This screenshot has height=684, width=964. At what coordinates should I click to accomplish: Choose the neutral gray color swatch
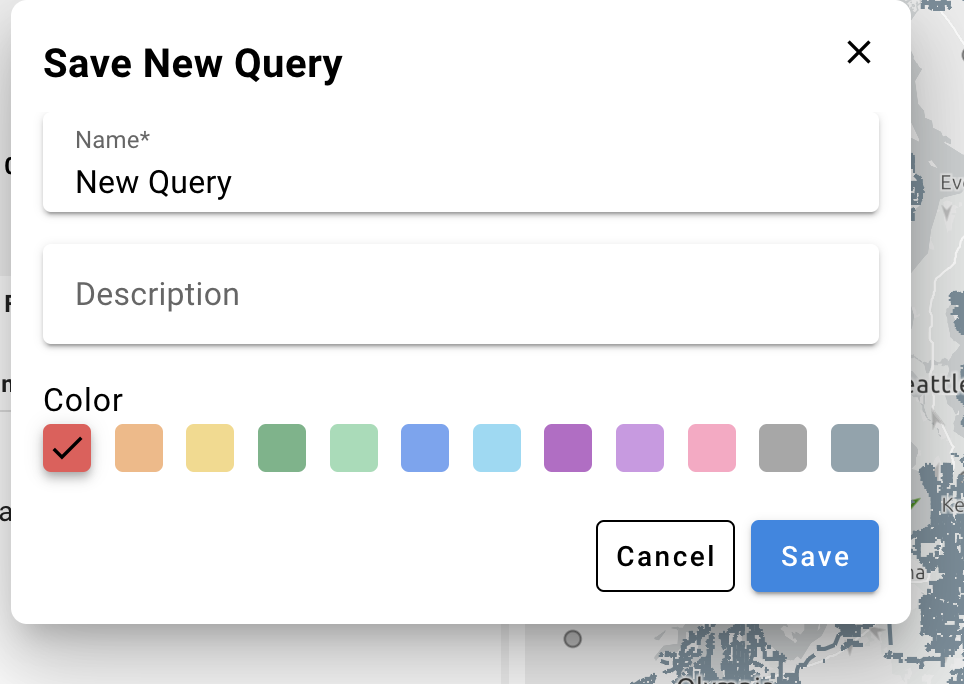[783, 448]
